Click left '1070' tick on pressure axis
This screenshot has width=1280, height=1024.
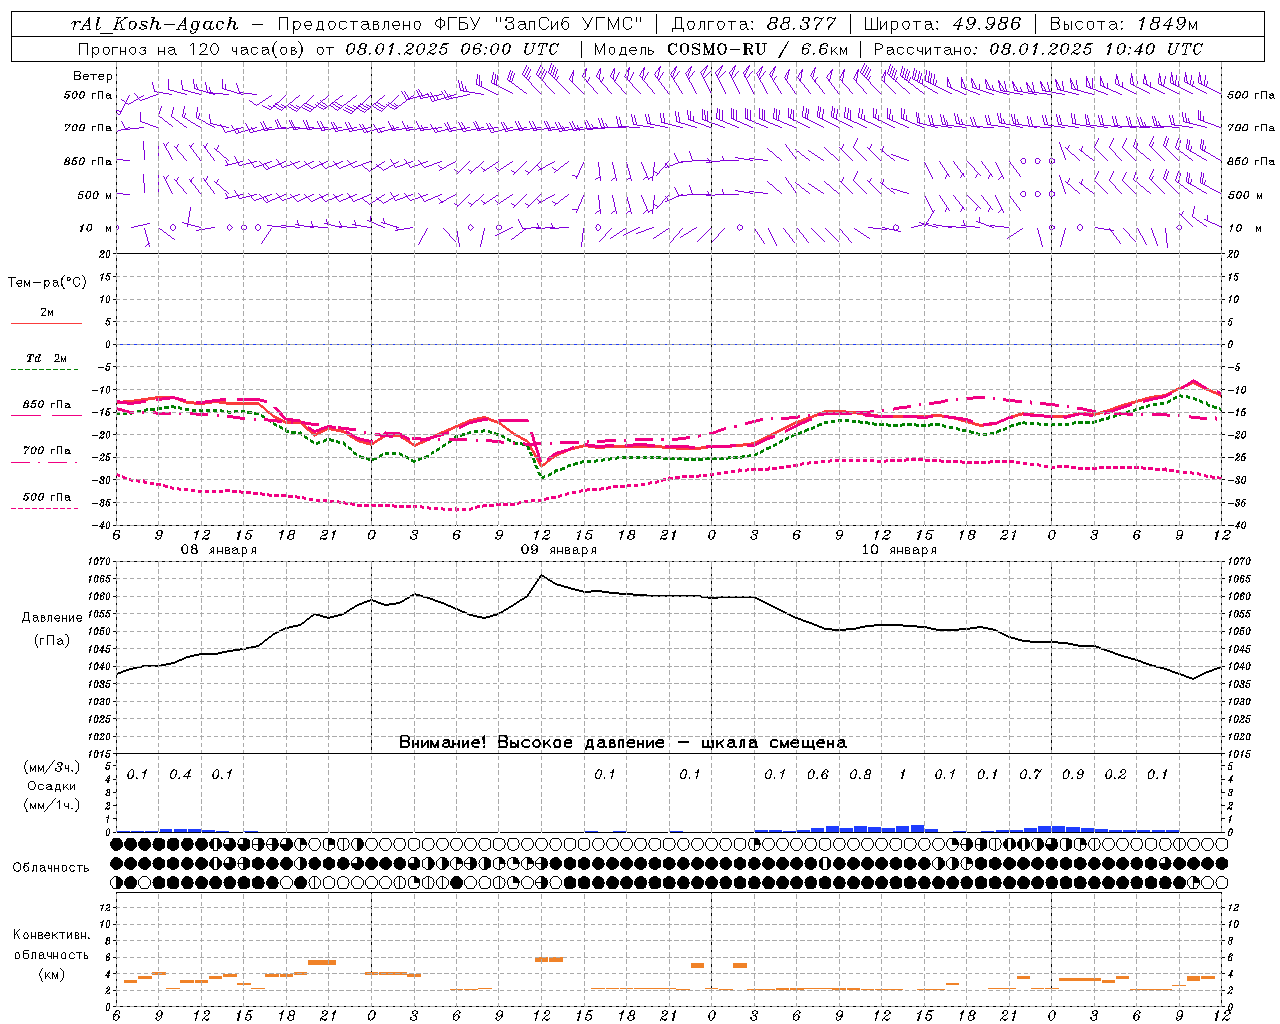click(x=101, y=563)
